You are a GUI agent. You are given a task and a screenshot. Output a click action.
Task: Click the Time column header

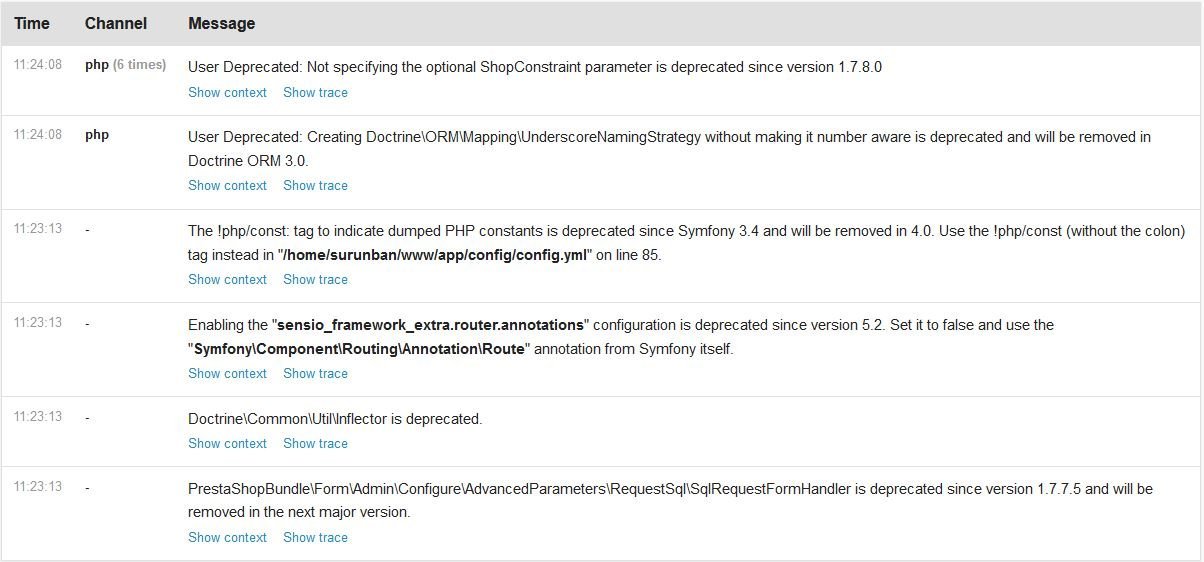[32, 23]
